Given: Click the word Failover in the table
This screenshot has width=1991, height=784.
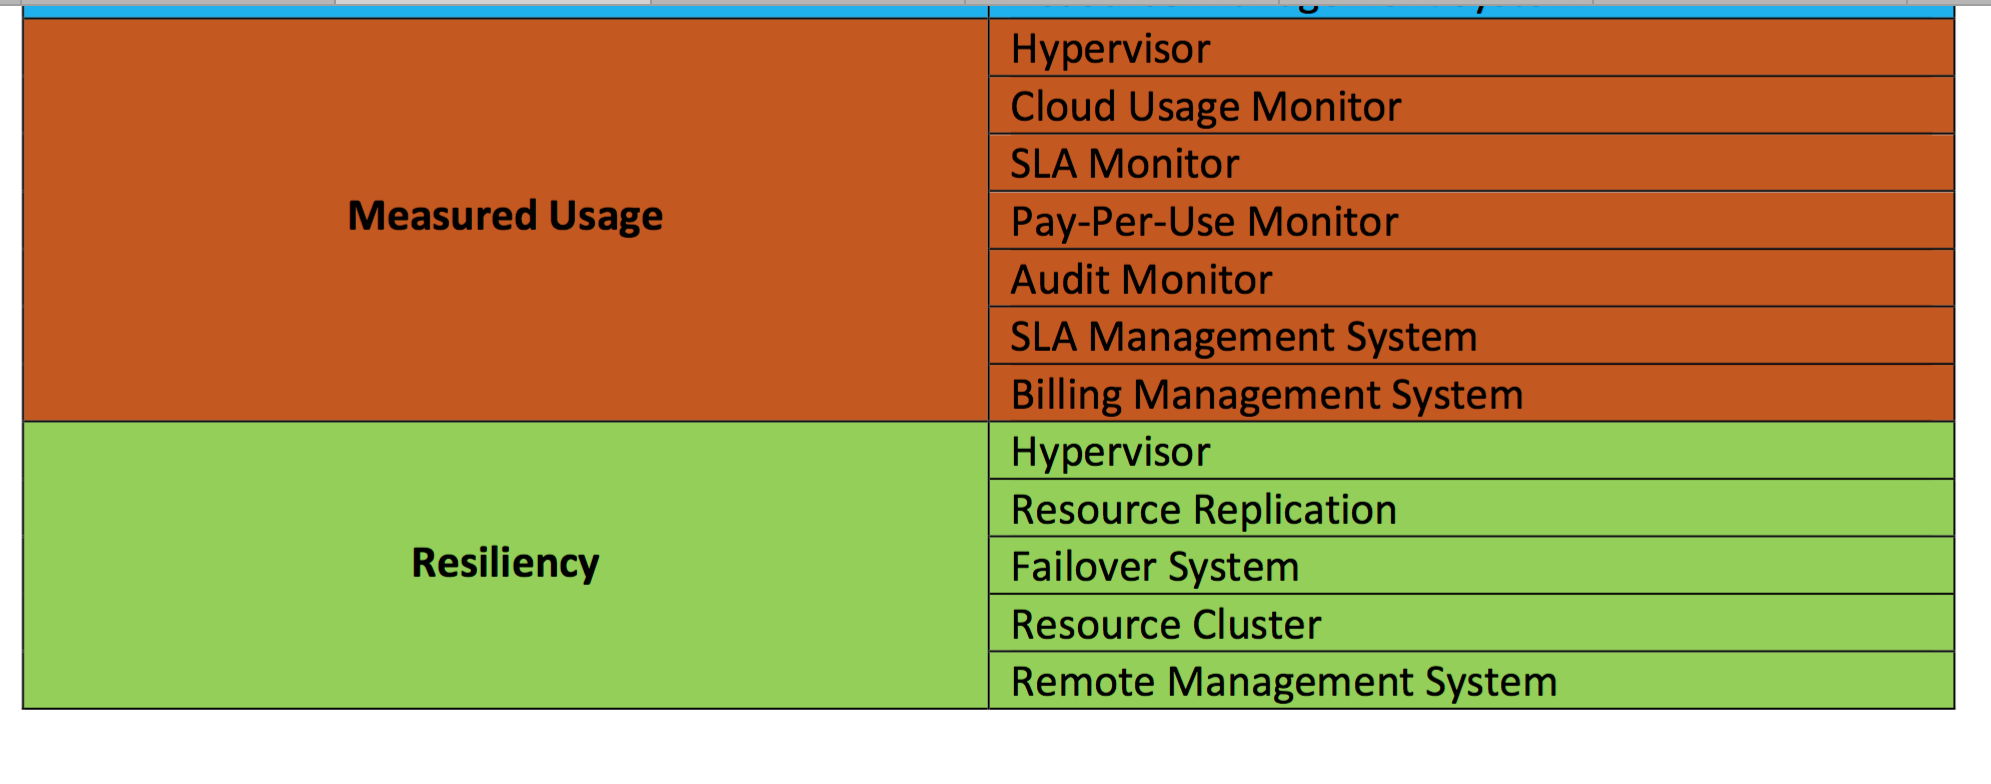Looking at the screenshot, I should [1084, 567].
